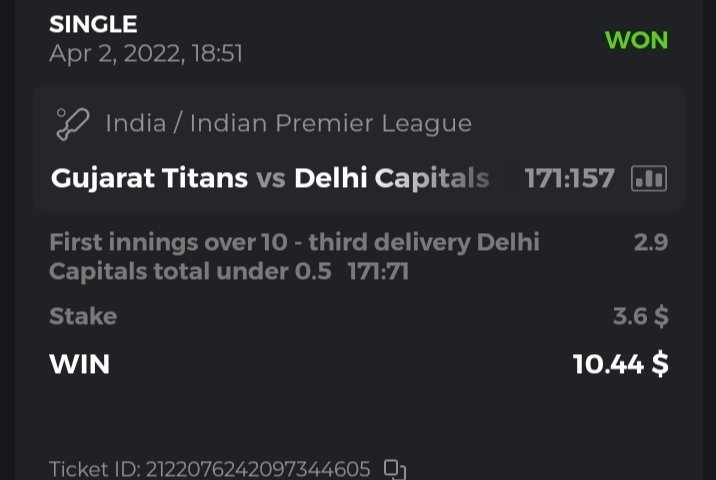Screen dimensions: 716x480
Task: Open the India / Indian Premier League link
Action: click(288, 124)
